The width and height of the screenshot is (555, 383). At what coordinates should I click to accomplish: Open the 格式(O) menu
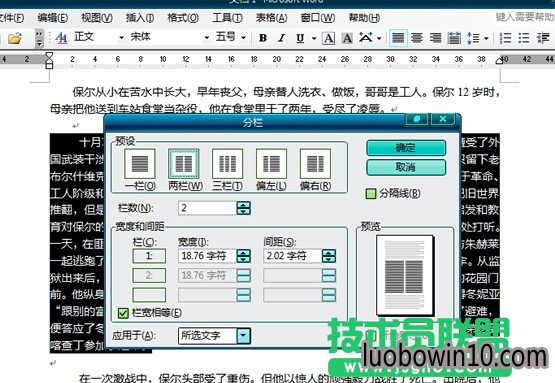[x=183, y=17]
